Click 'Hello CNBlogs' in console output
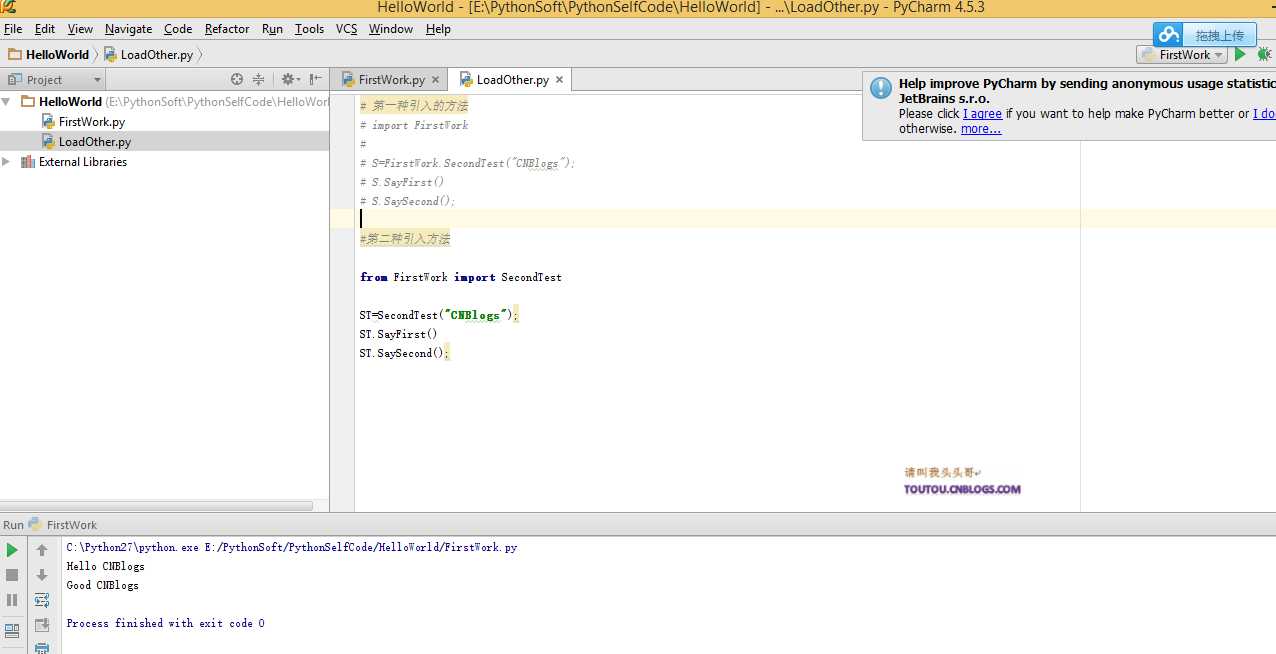Viewport: 1276px width, 654px height. 106,566
